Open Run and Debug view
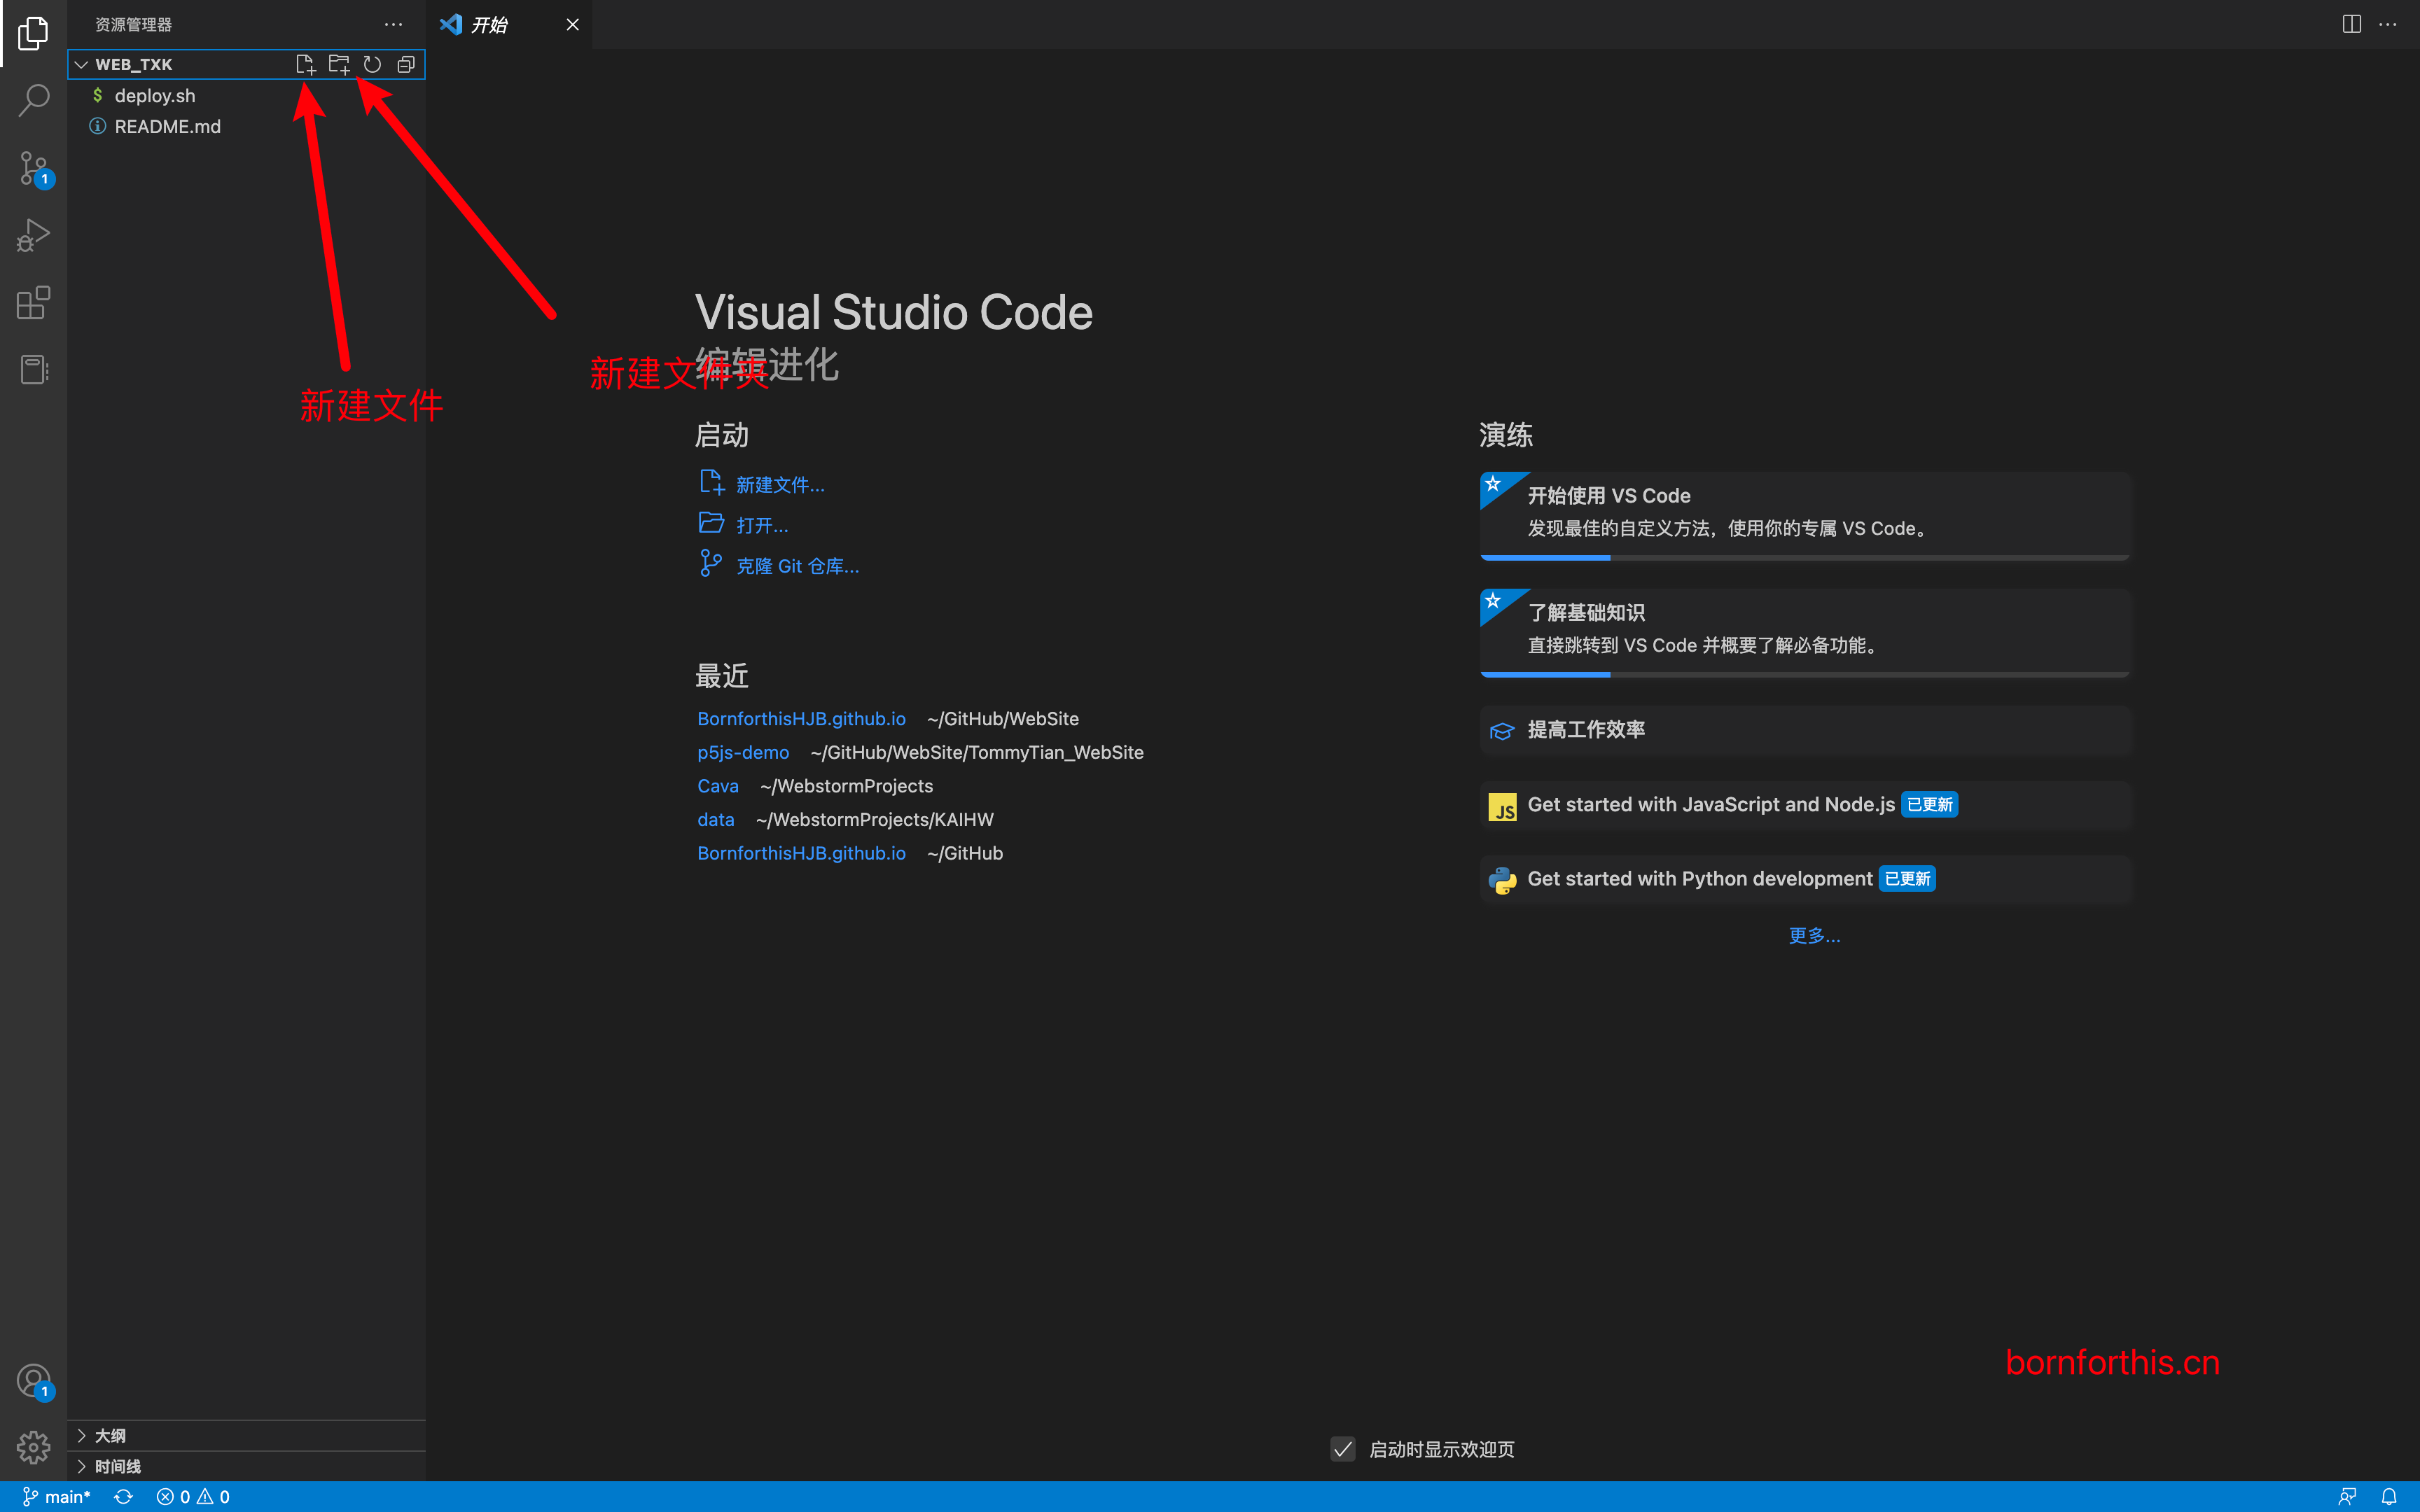Image resolution: width=2420 pixels, height=1512 pixels. click(33, 236)
